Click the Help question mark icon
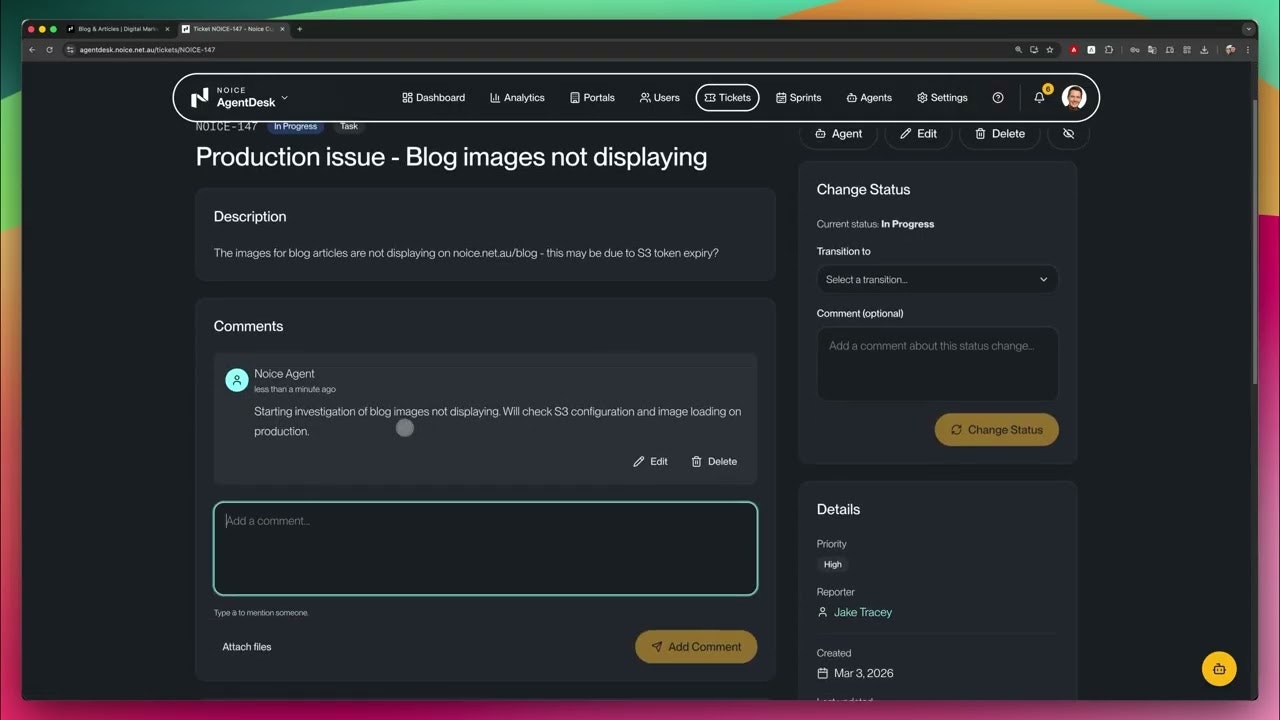1280x720 pixels. coord(997,97)
